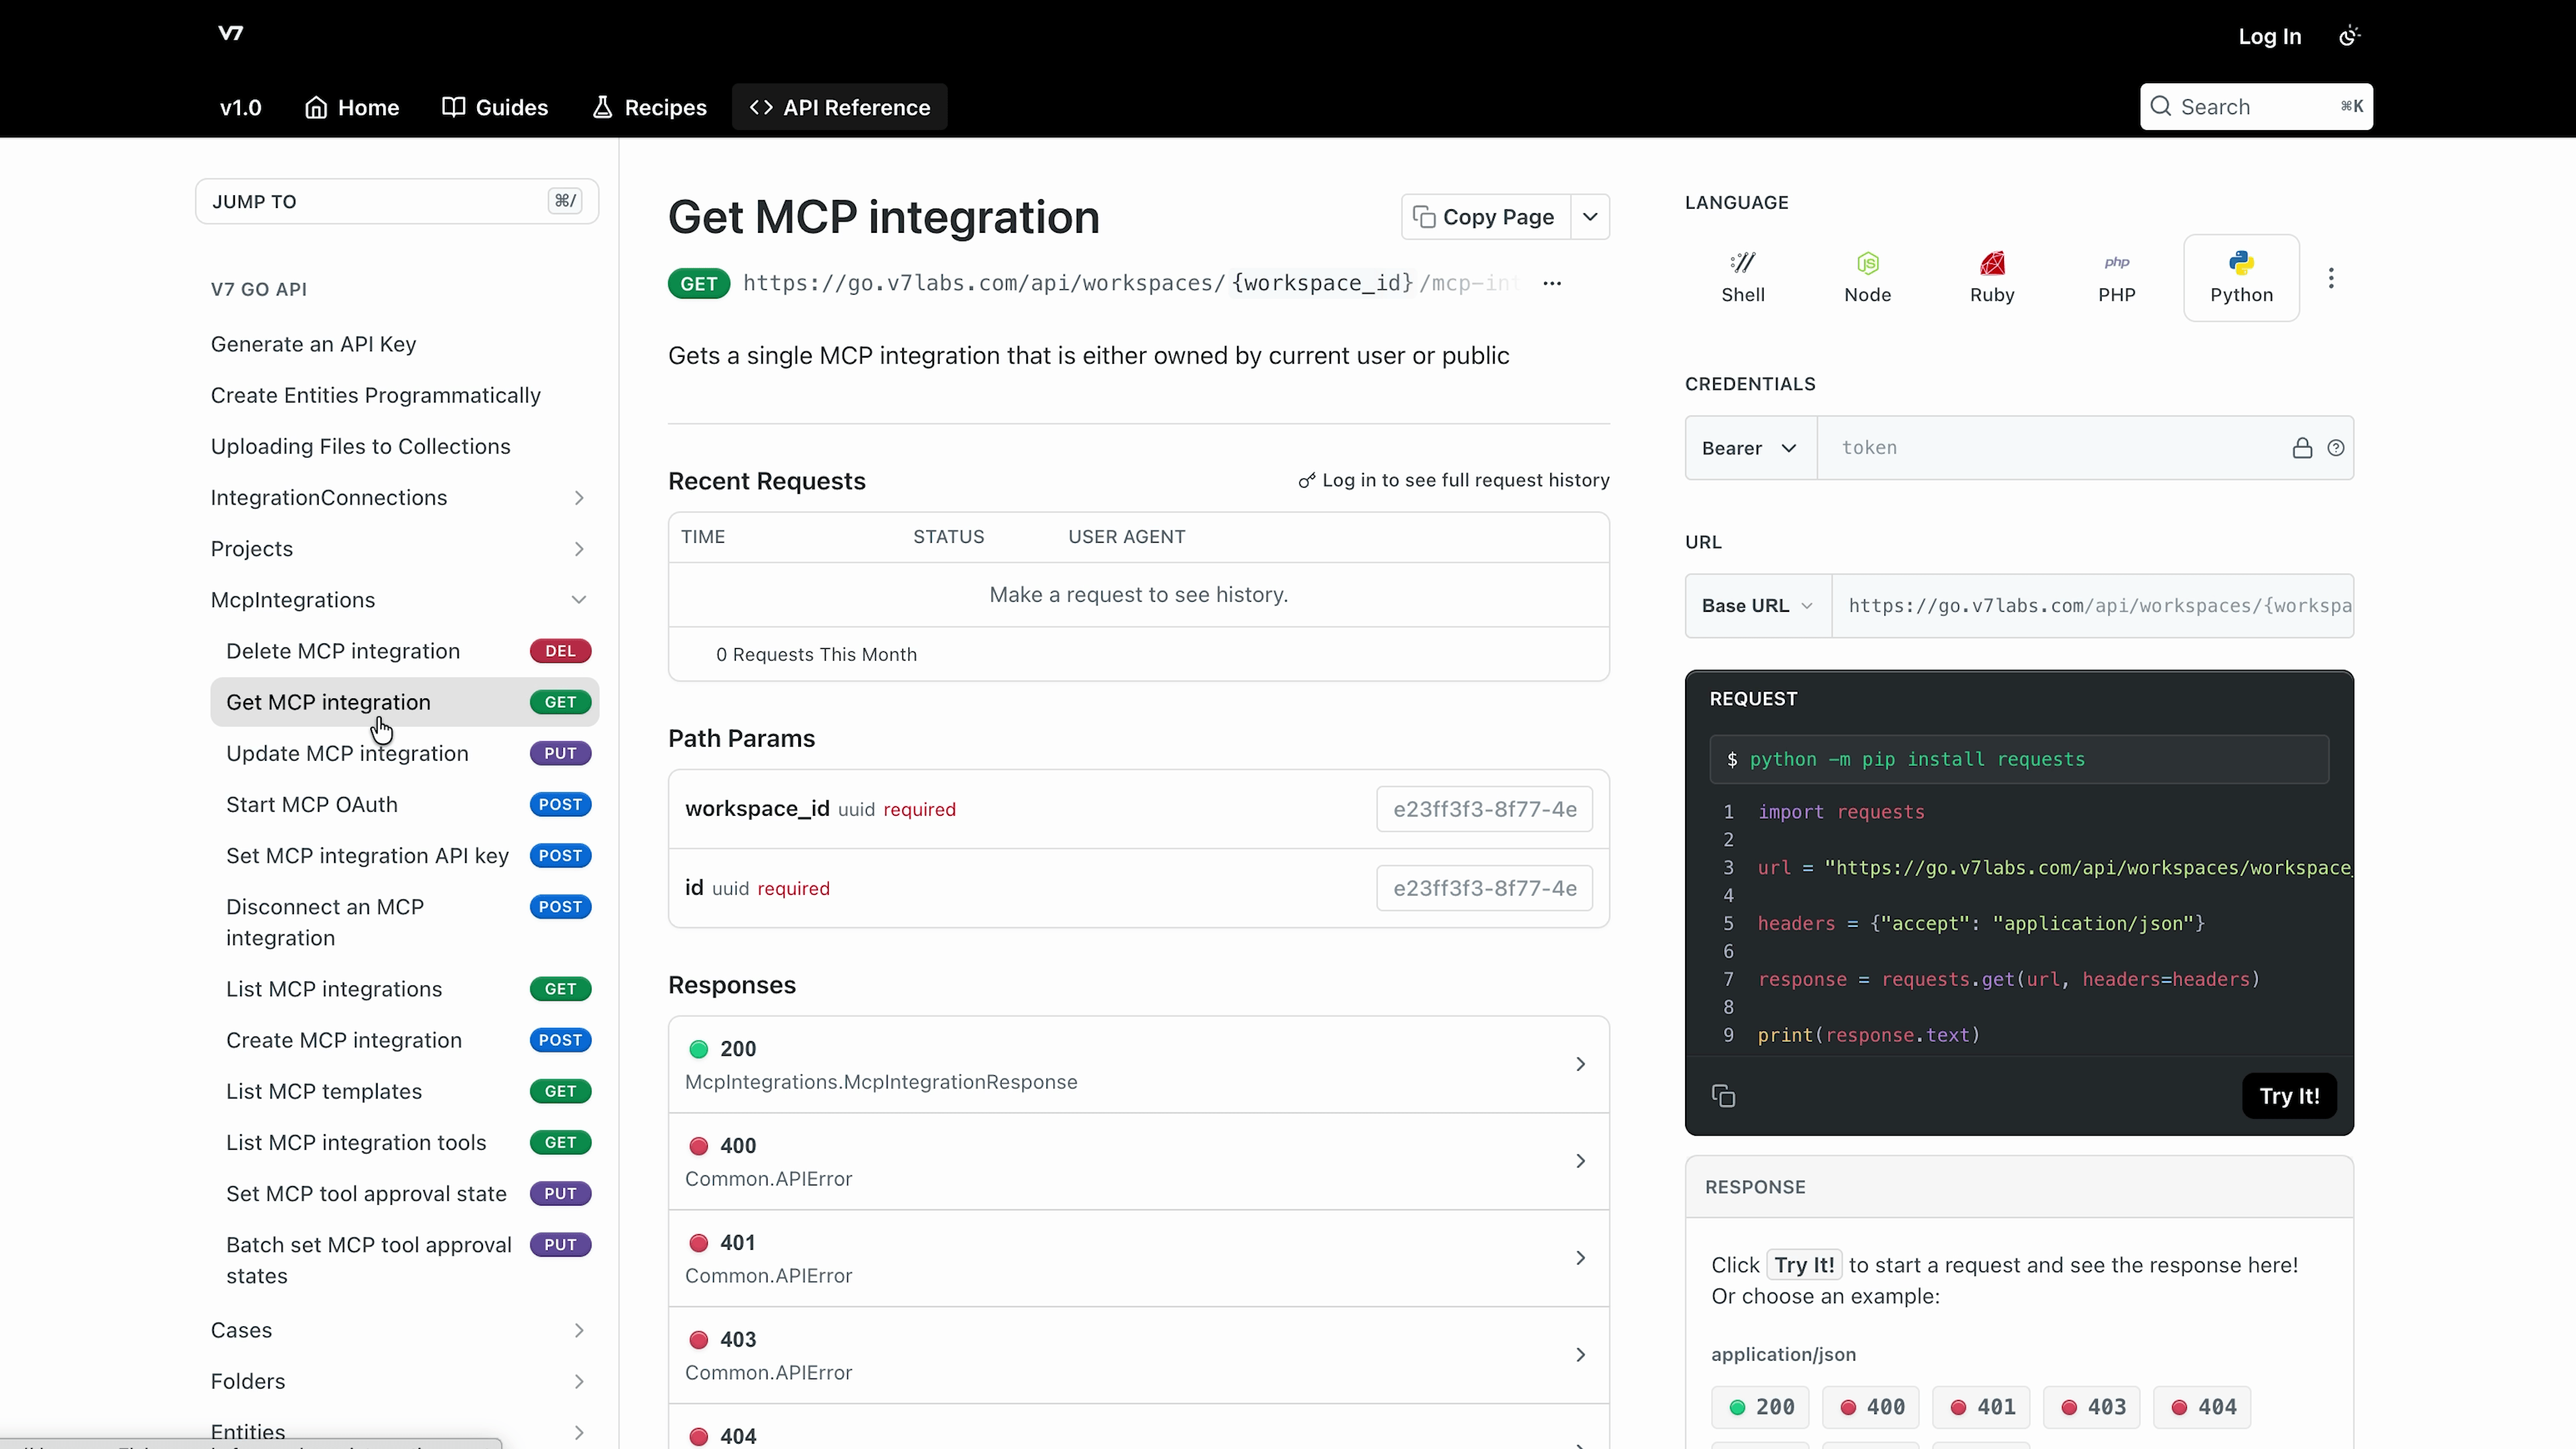Show the 404 example response
This screenshot has height=1449, width=2576.
coord(2203,1407)
